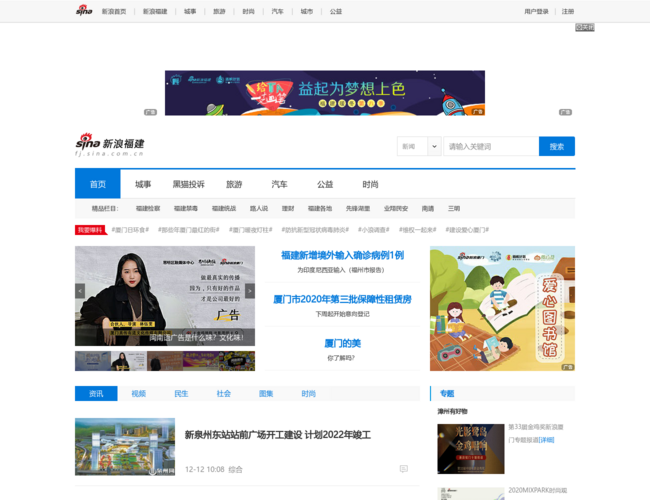Go to previous carousel slide with left arrow
The image size is (650, 500).
[81, 291]
